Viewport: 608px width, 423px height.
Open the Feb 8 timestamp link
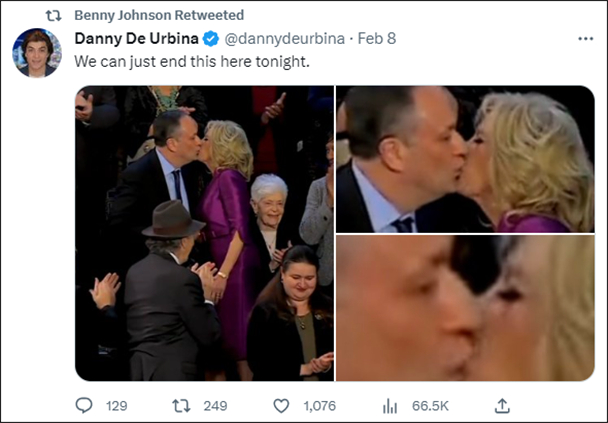coord(377,38)
